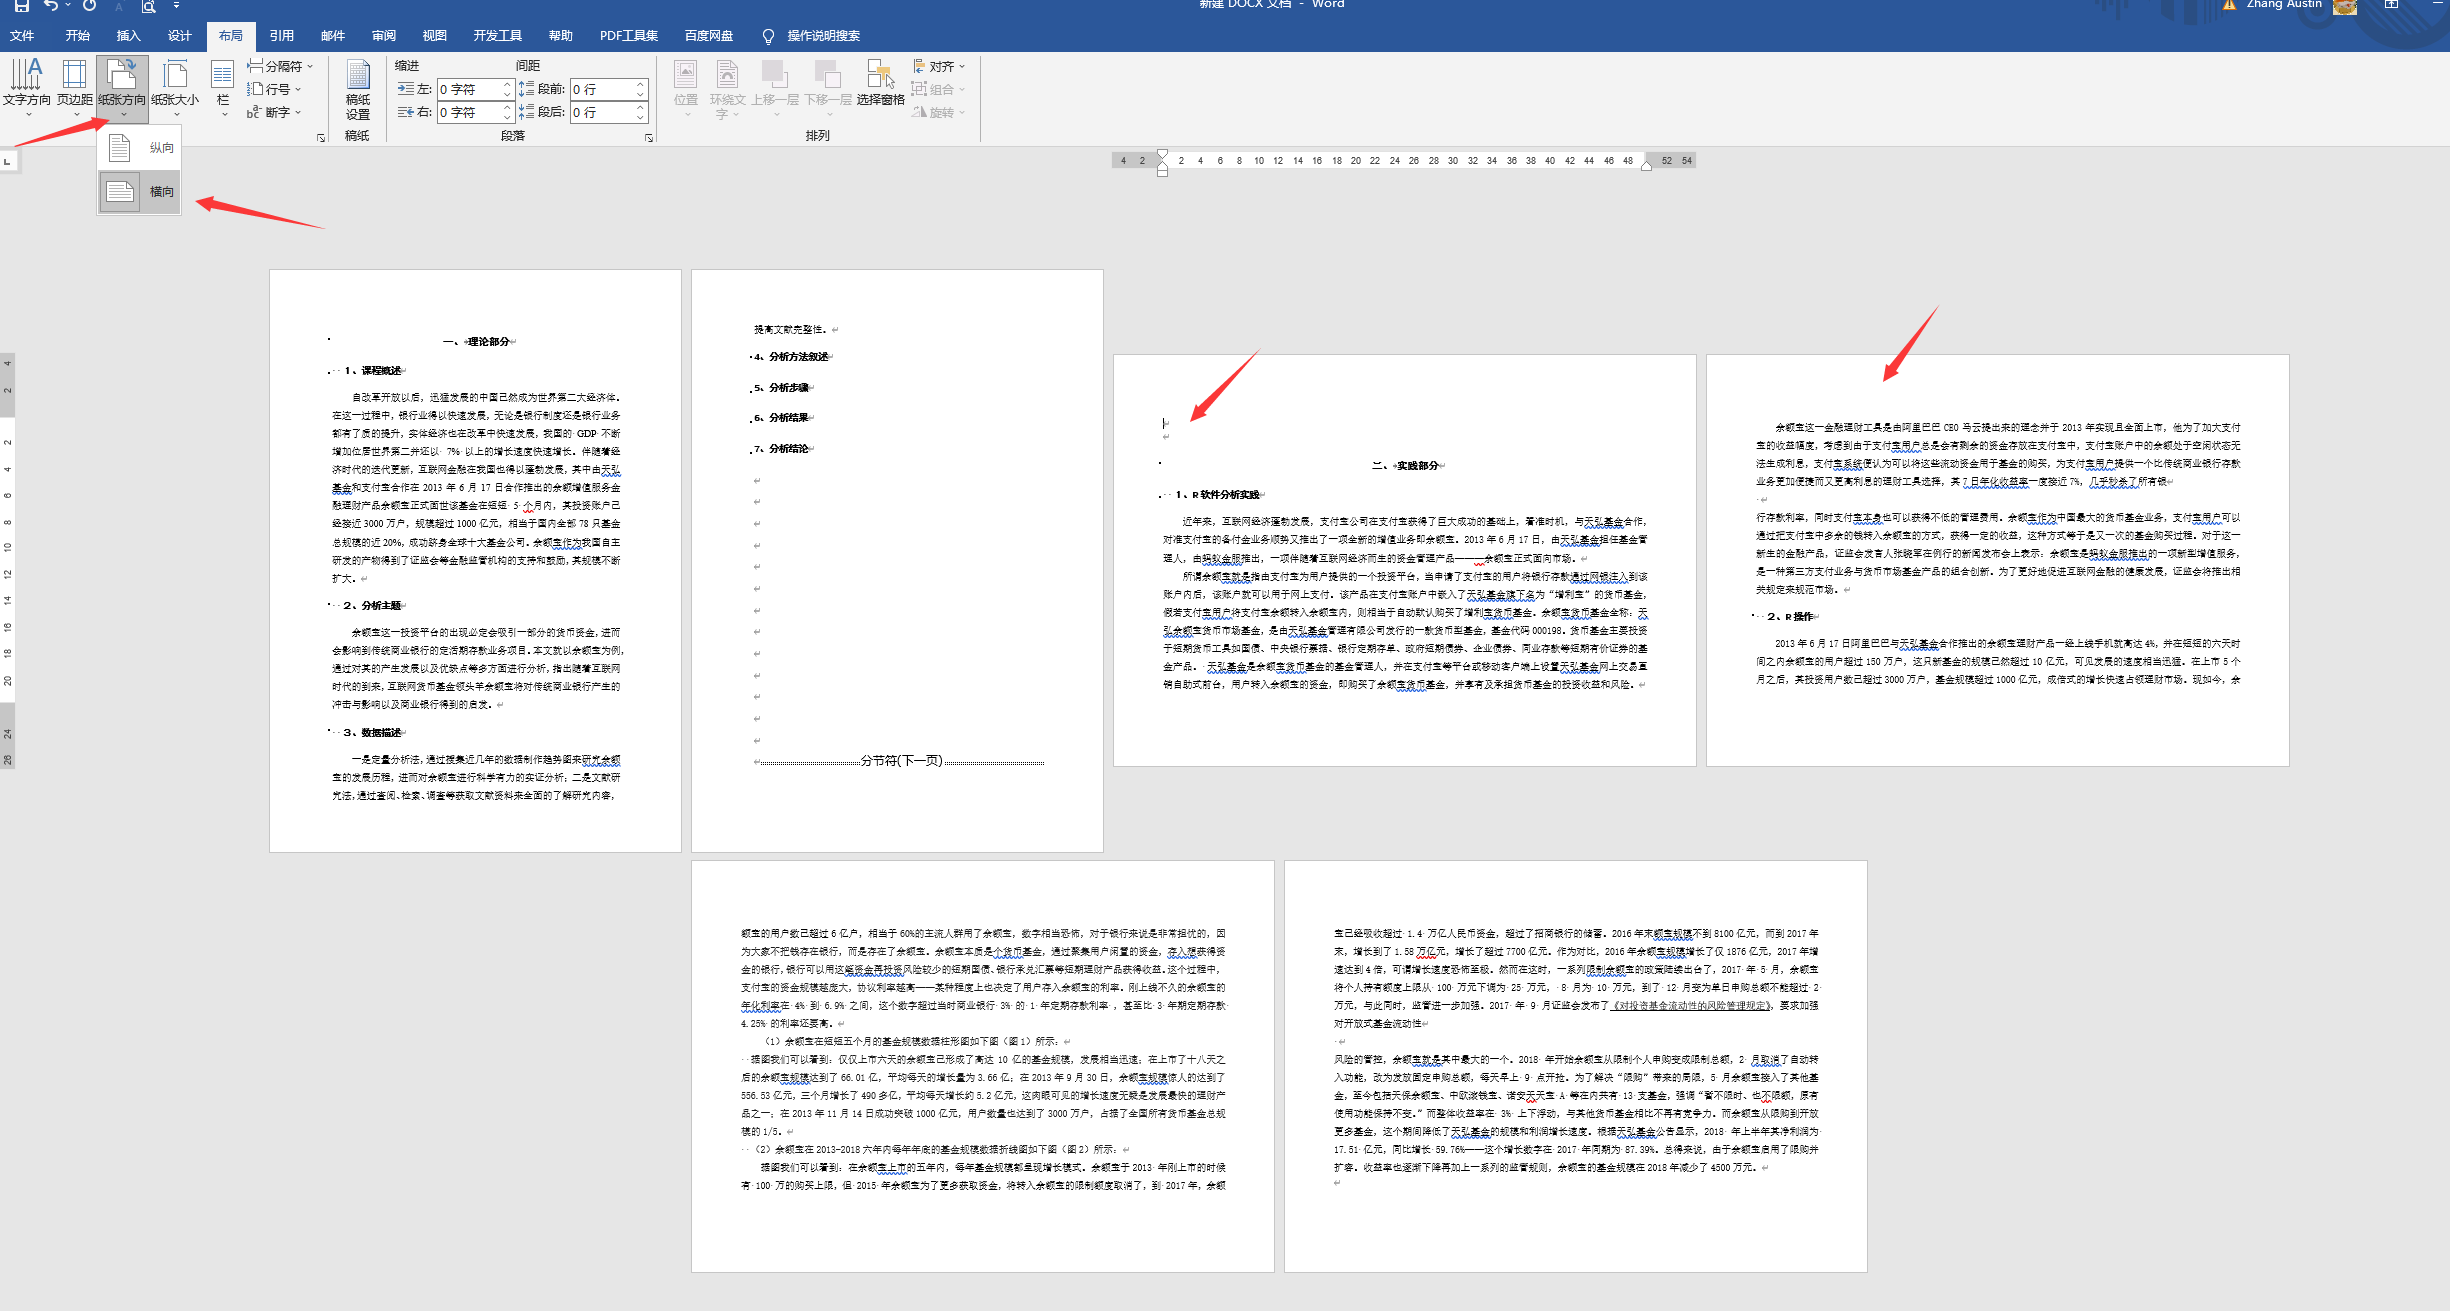The width and height of the screenshot is (2450, 1311).
Task: Expand the 断字 hyphenation dropdown
Action: [276, 112]
